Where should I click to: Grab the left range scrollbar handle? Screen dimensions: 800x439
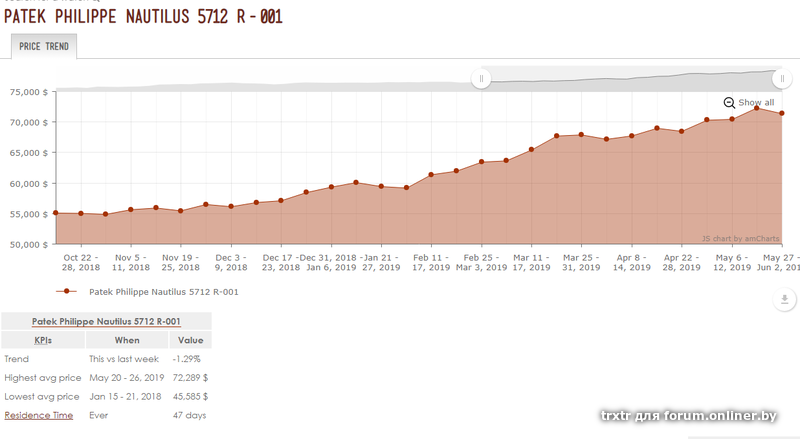click(x=481, y=79)
